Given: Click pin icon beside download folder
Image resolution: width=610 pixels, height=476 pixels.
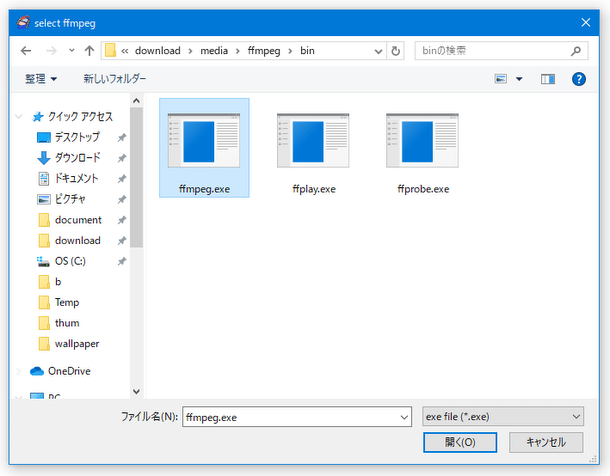Looking at the screenshot, I should click(x=122, y=240).
